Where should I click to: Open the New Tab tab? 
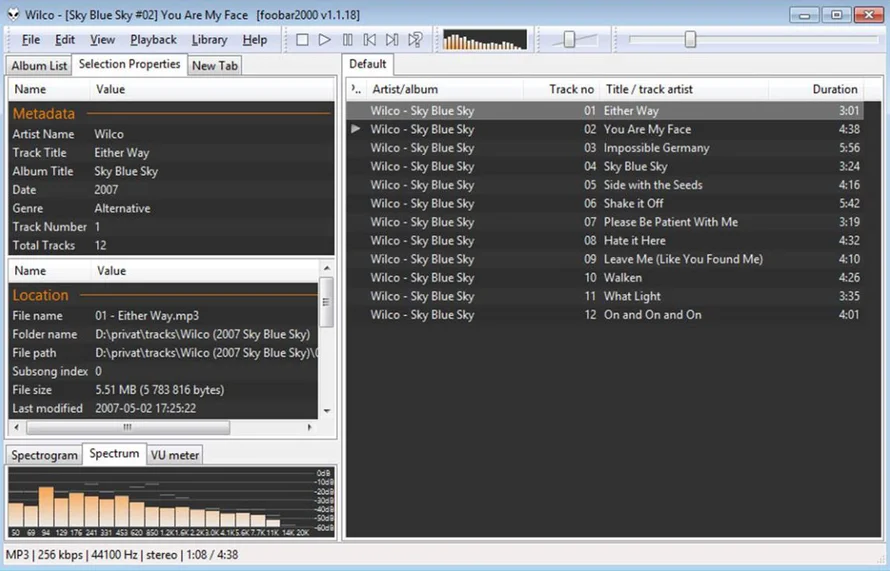[215, 66]
